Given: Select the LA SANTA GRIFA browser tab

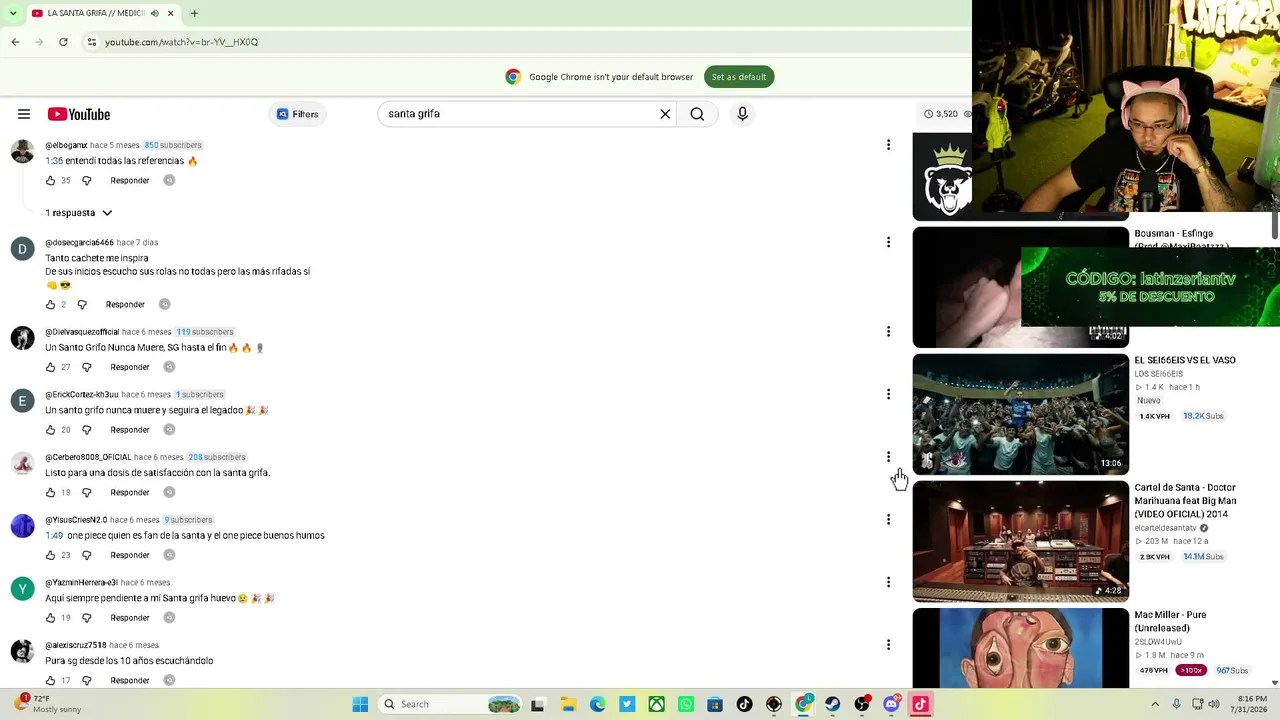Looking at the screenshot, I should tap(102, 13).
